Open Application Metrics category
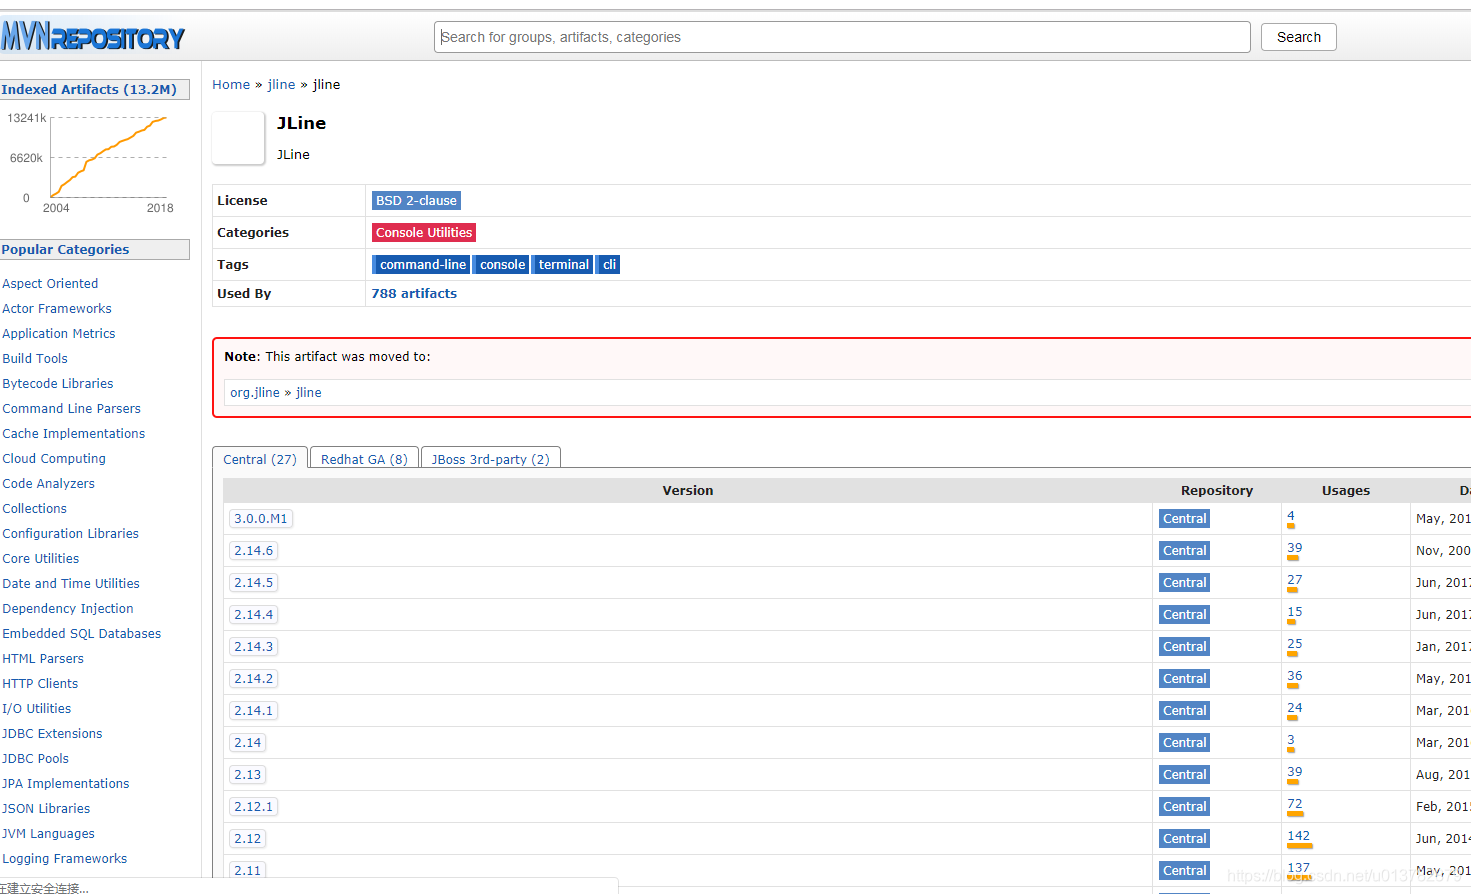The width and height of the screenshot is (1471, 894). click(58, 334)
